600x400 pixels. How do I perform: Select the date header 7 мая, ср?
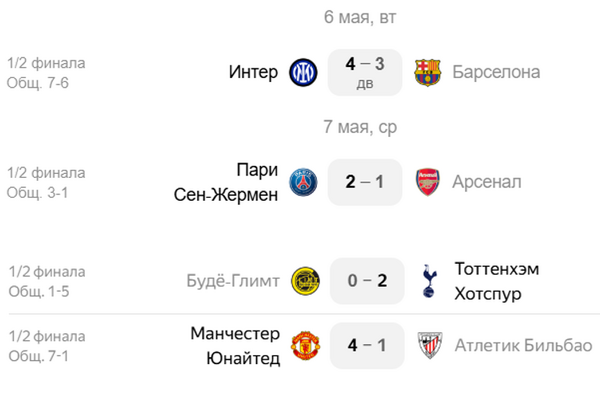[360, 127]
